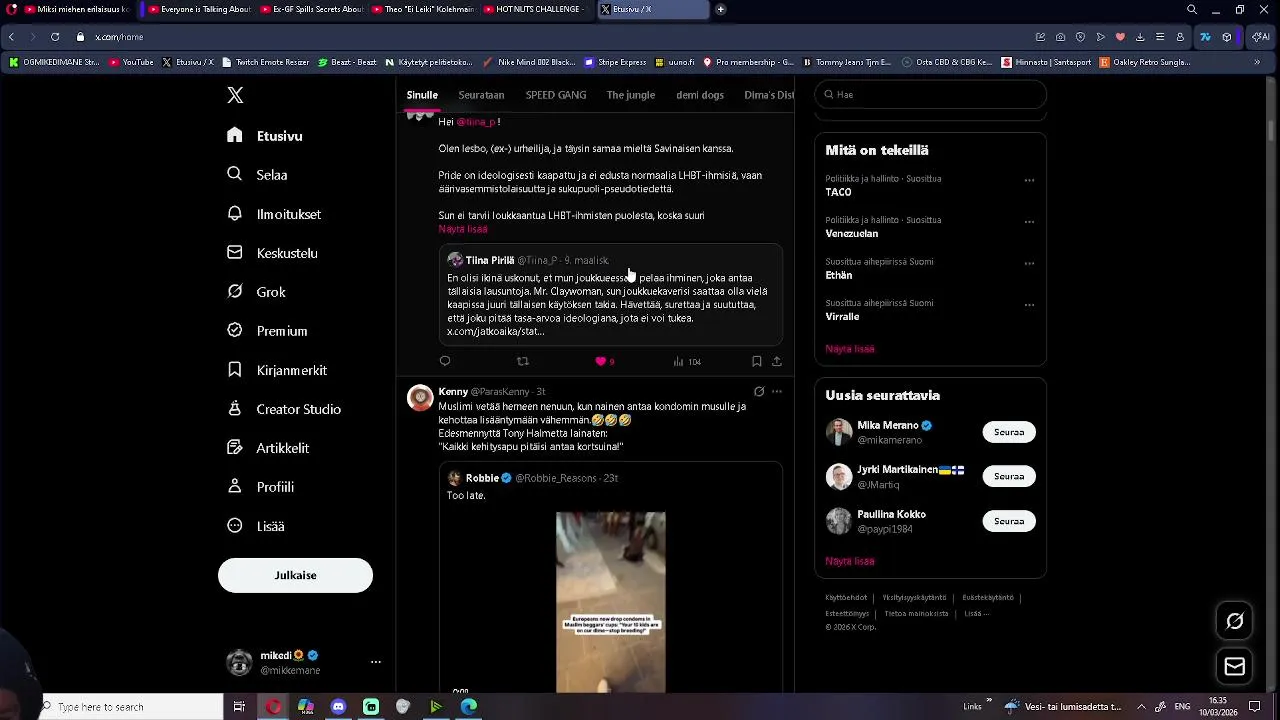
Task: Open Profiili profile page
Action: pyautogui.click(x=260, y=487)
